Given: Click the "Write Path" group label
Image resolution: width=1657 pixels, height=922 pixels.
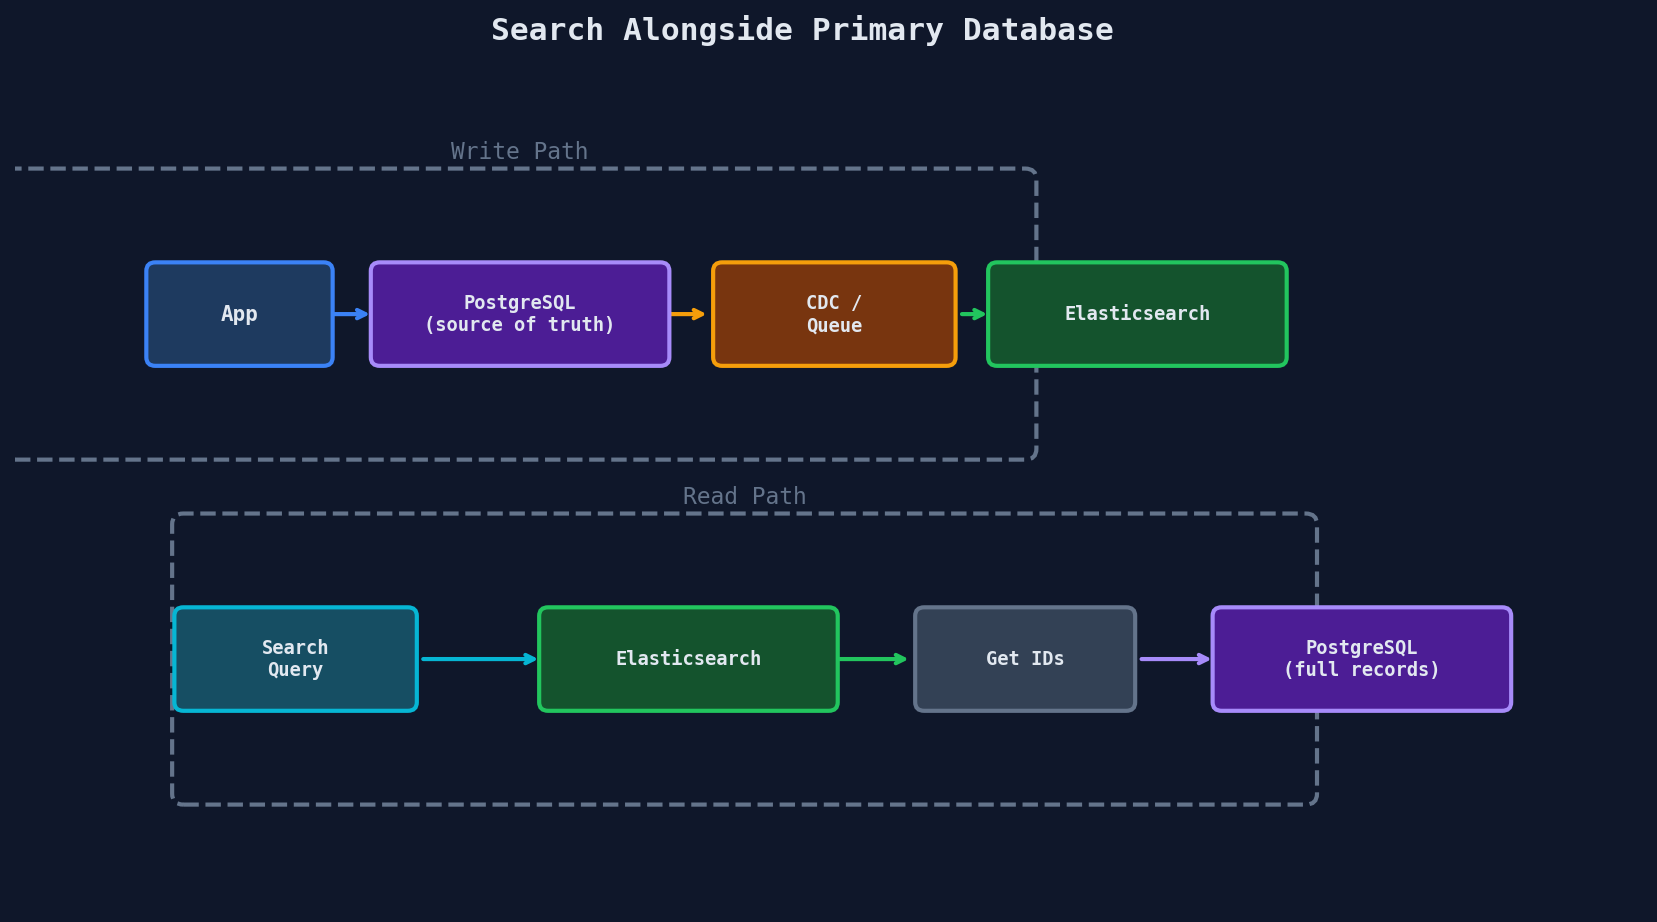Looking at the screenshot, I should [x=519, y=151].
